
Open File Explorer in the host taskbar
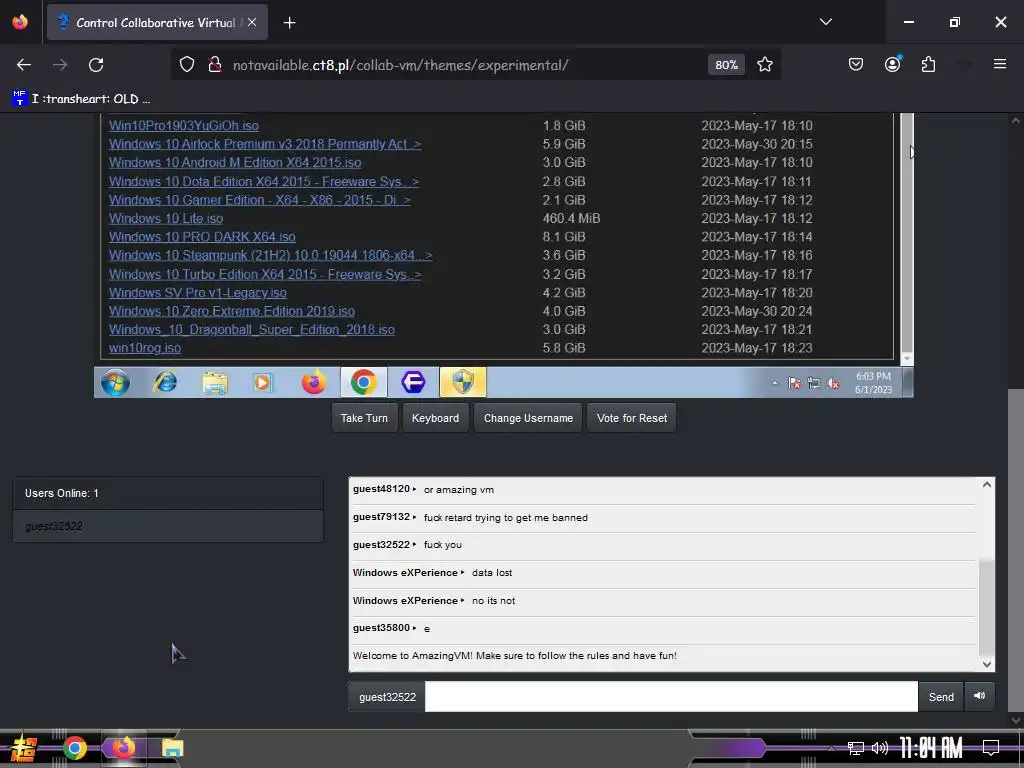tap(172, 748)
